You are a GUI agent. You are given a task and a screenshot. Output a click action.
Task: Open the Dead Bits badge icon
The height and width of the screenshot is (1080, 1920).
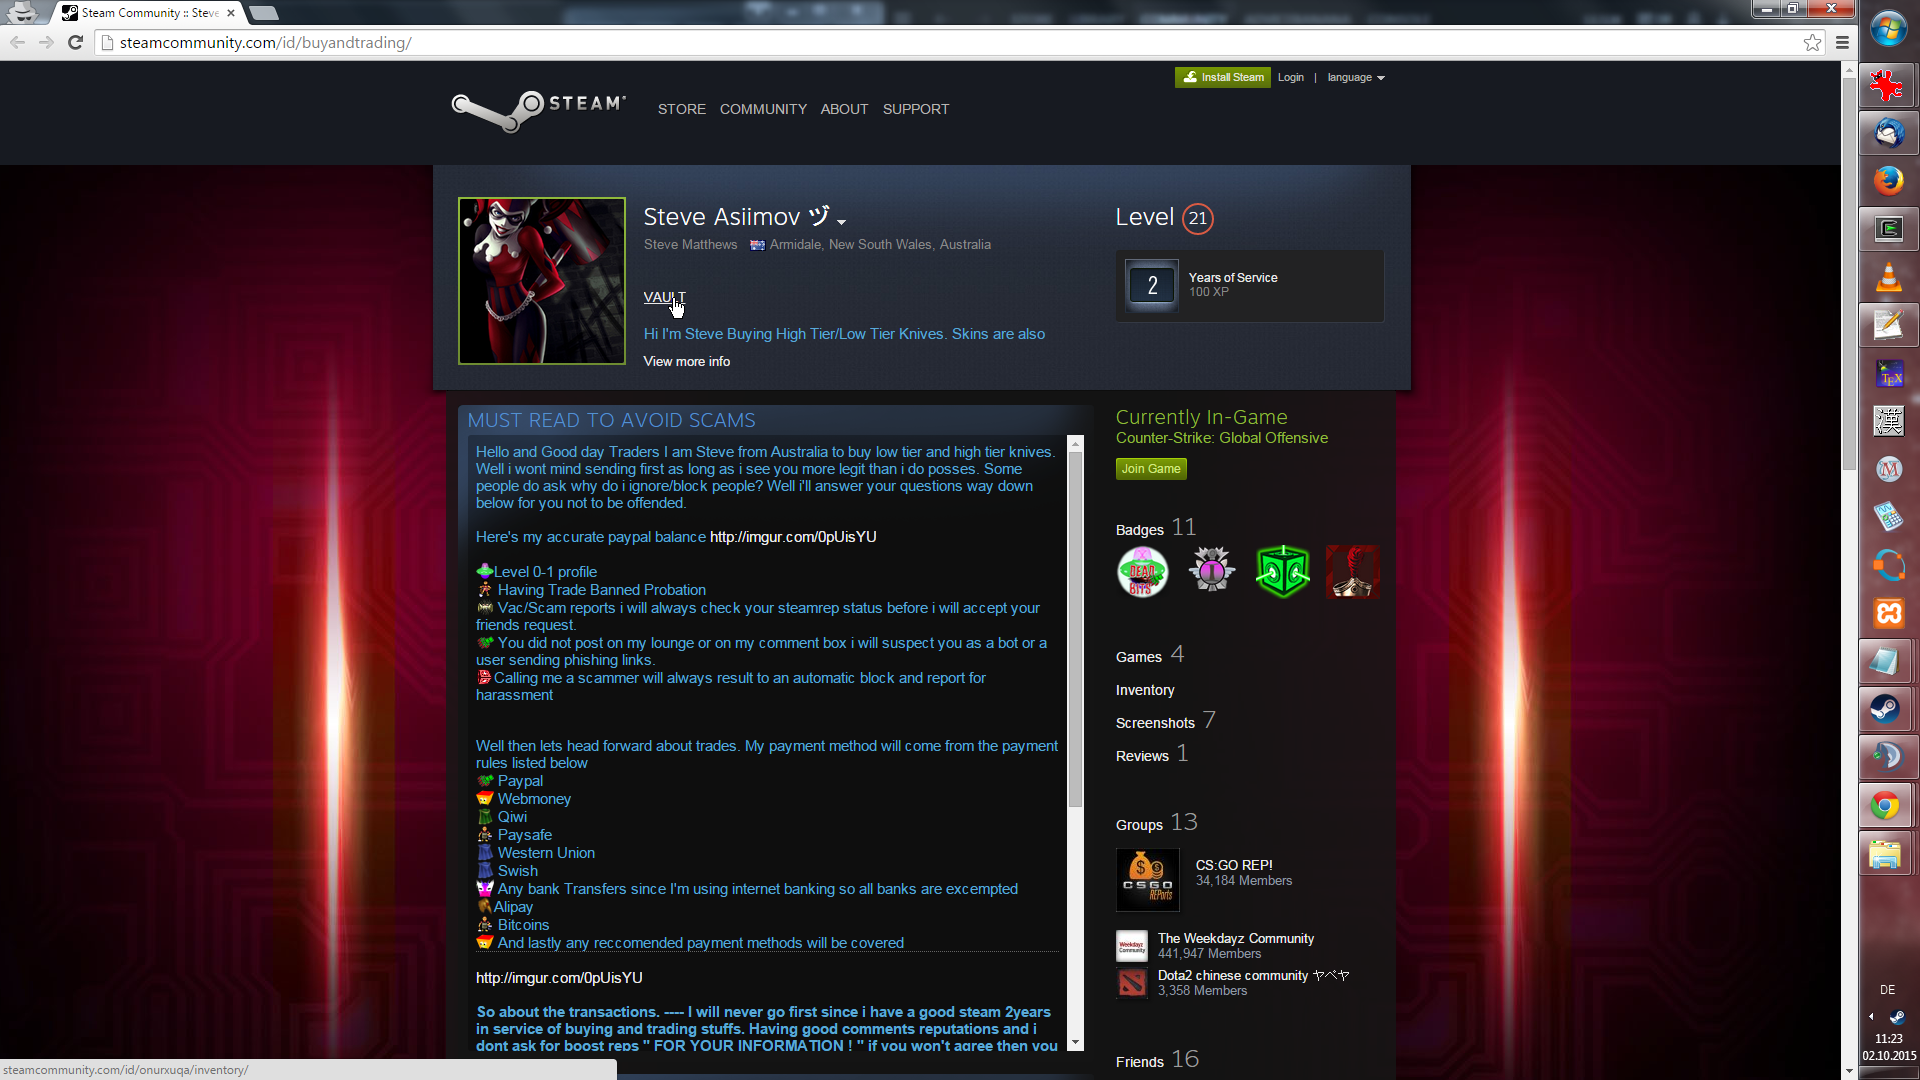coord(1142,573)
